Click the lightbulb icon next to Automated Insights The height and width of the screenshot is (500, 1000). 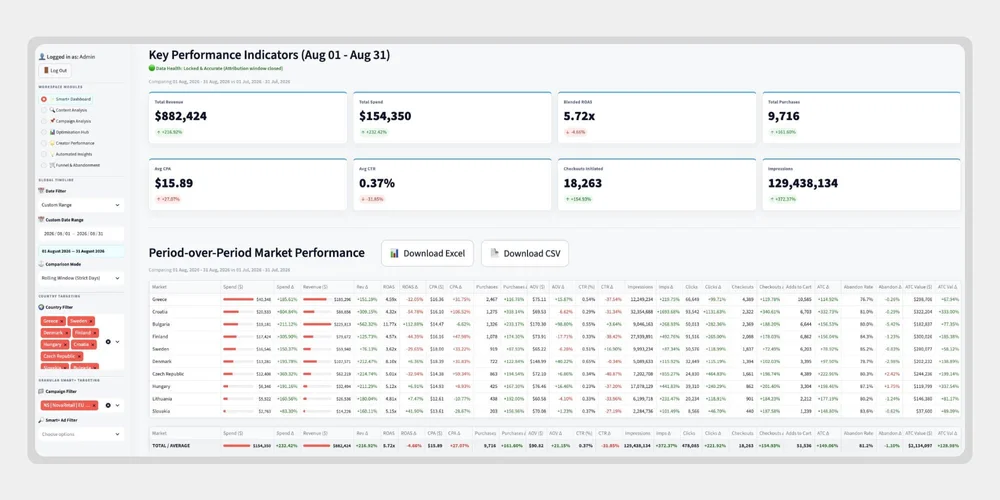53,154
